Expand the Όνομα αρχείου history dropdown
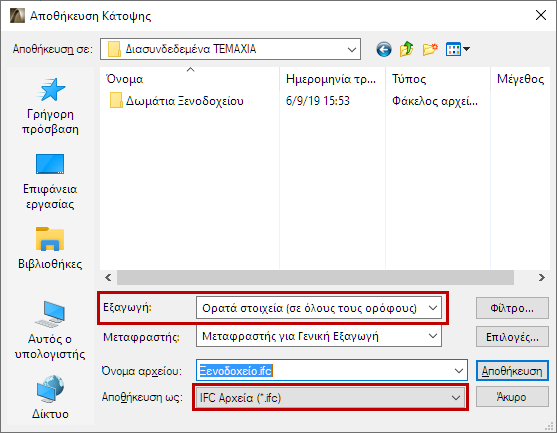557x433 pixels. [x=459, y=371]
